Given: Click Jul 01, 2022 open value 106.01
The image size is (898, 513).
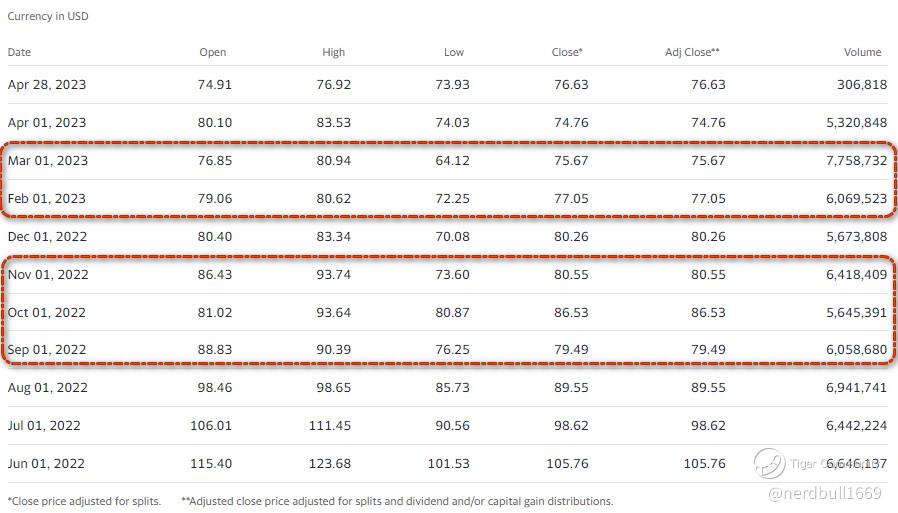Looking at the screenshot, I should (210, 426).
